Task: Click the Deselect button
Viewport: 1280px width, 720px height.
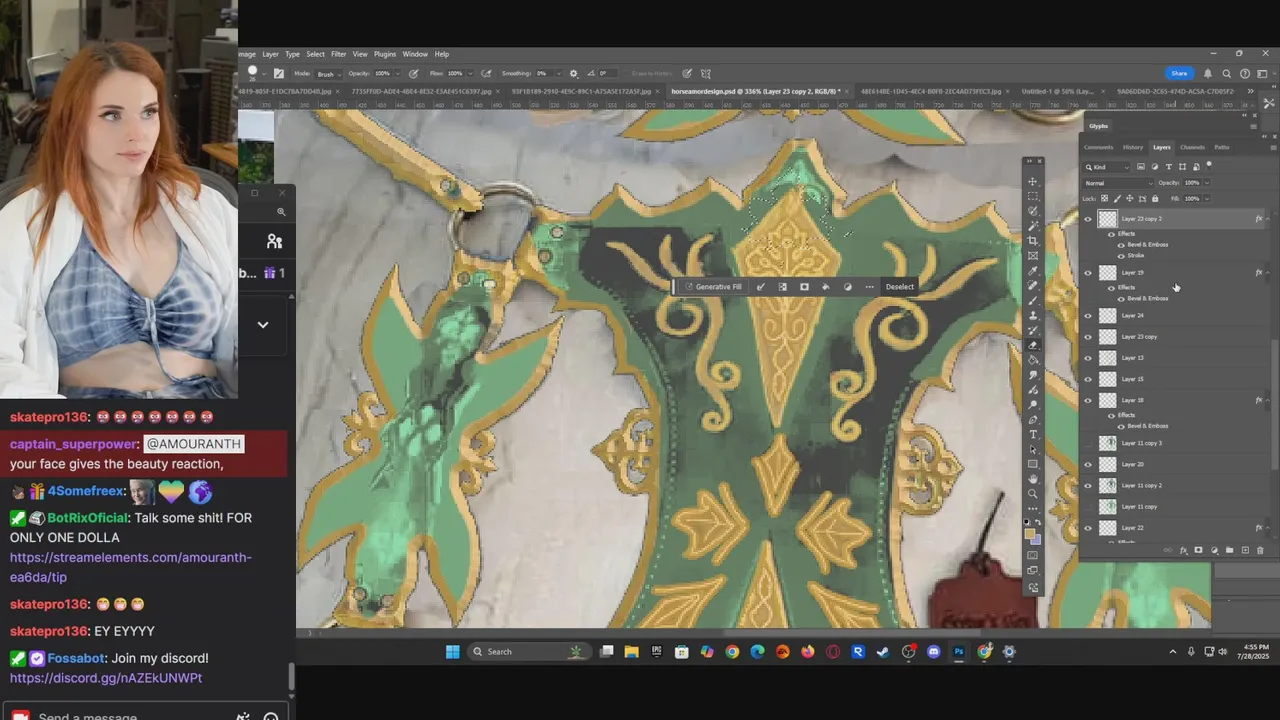Action: tap(899, 287)
